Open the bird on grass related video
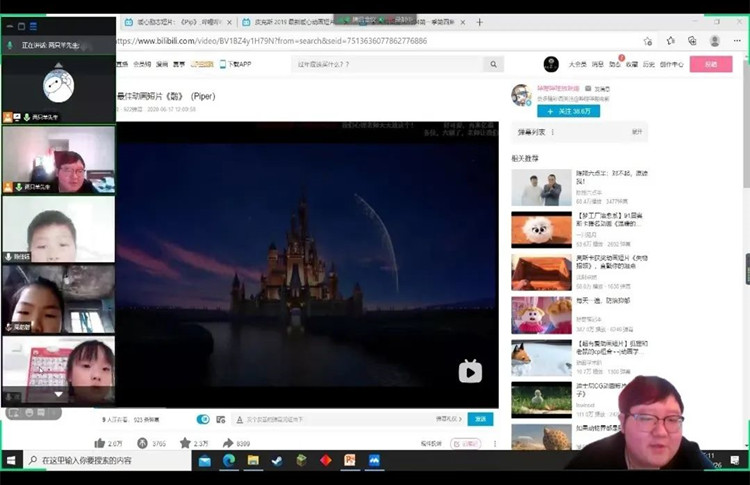Image resolution: width=750 pixels, height=485 pixels. tap(541, 400)
